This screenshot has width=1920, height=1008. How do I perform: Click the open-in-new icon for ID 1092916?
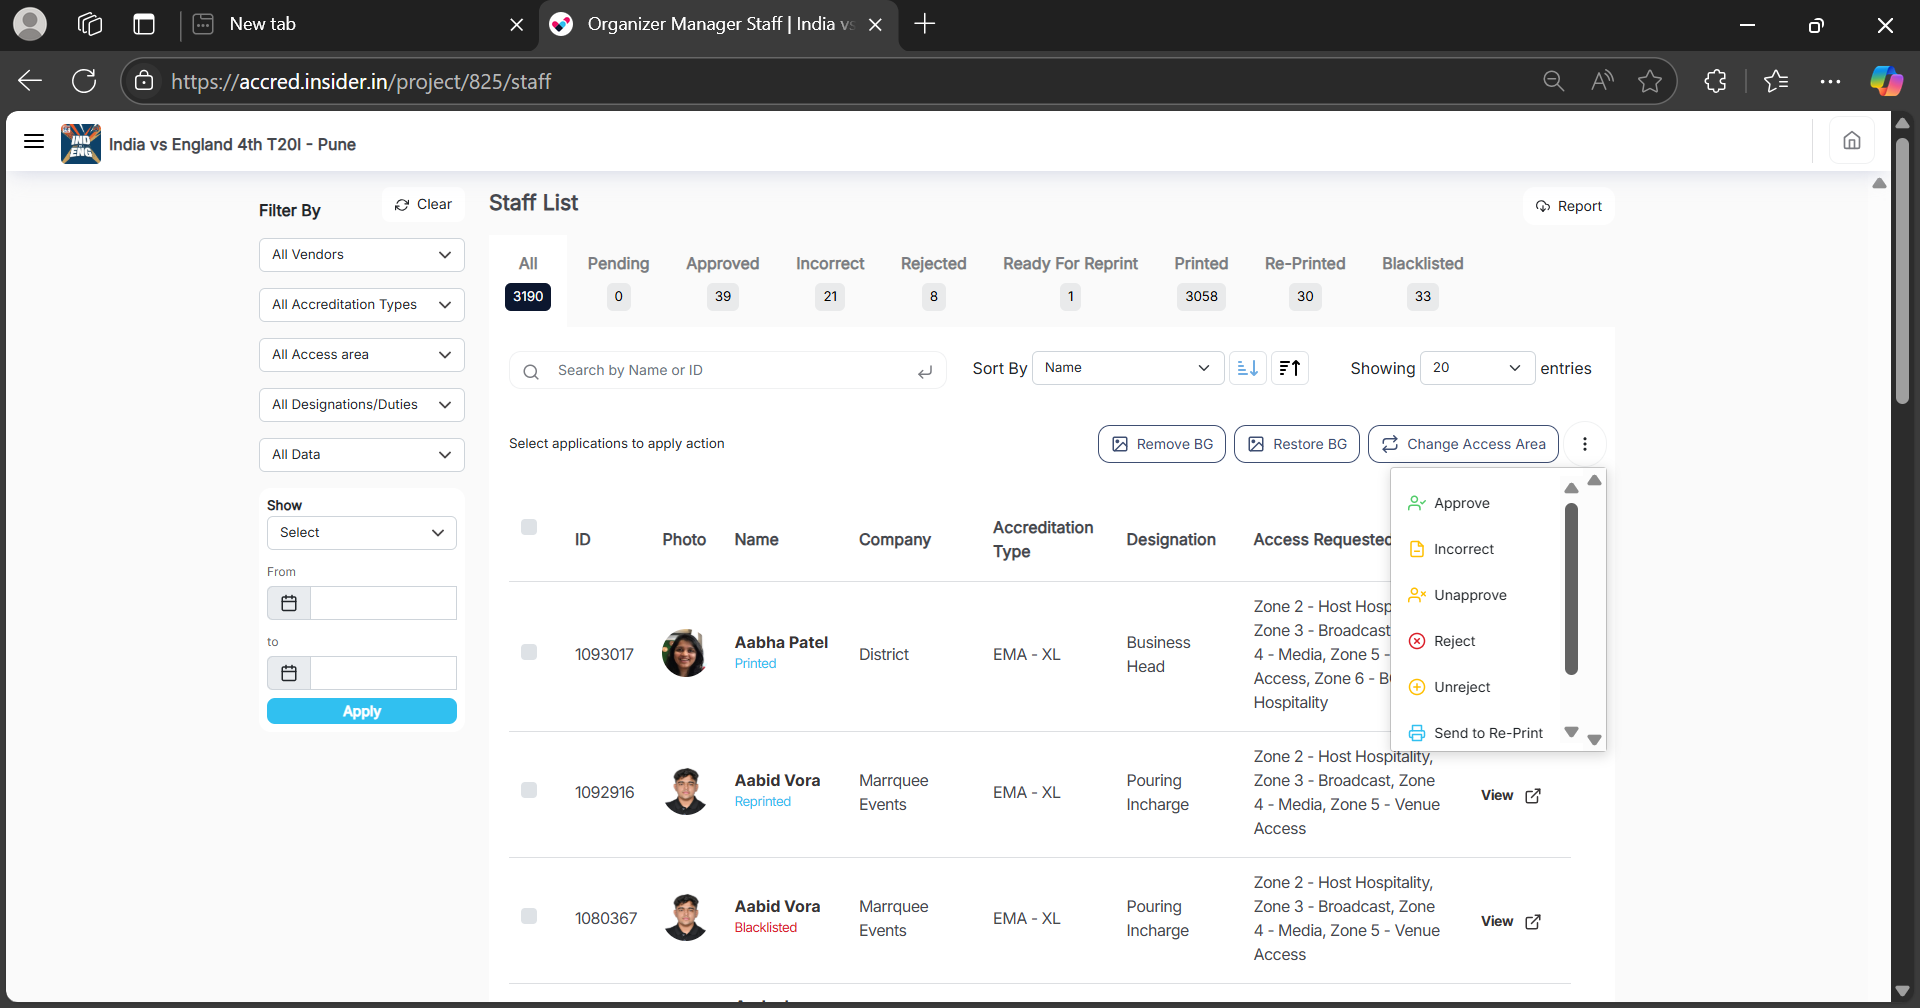[x=1532, y=796]
